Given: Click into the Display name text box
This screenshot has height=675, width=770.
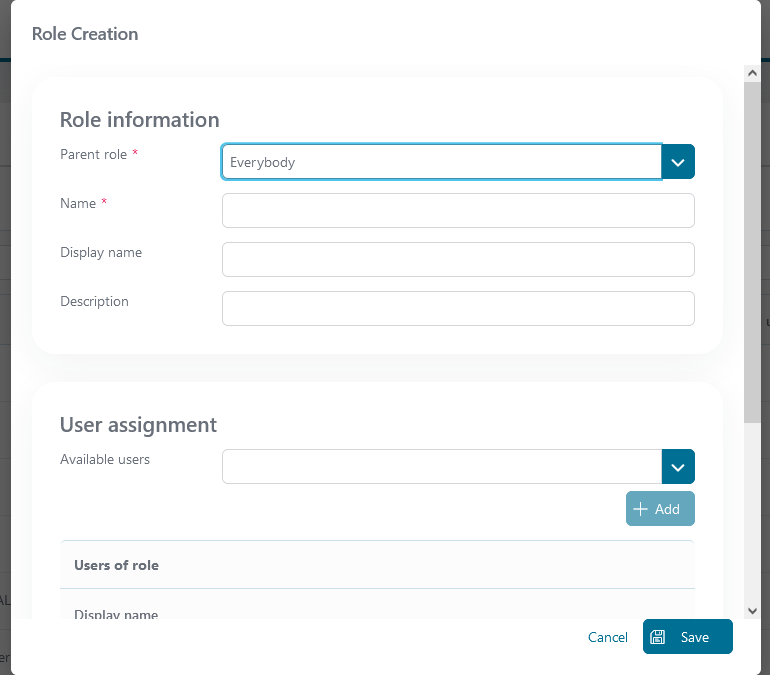Looking at the screenshot, I should pyautogui.click(x=458, y=260).
